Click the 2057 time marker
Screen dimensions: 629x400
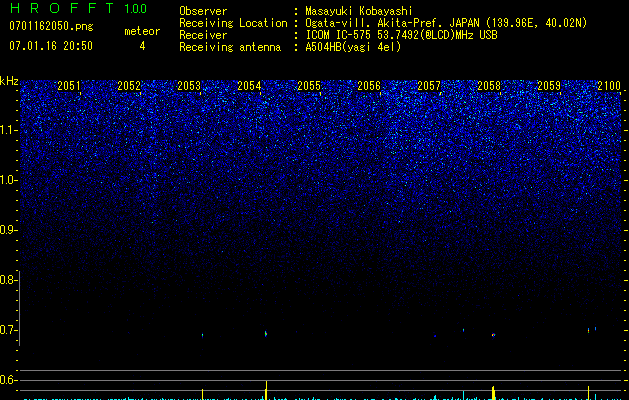[429, 86]
